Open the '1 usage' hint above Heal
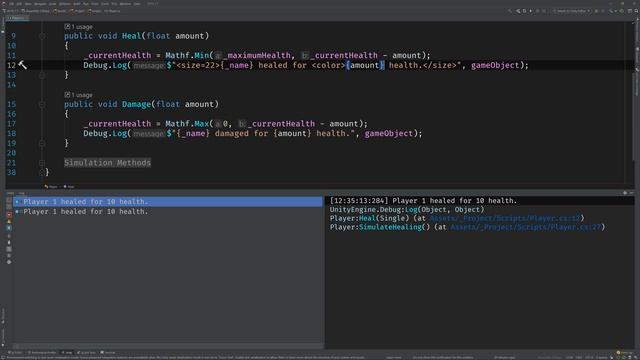The height and width of the screenshot is (360, 640). point(78,27)
